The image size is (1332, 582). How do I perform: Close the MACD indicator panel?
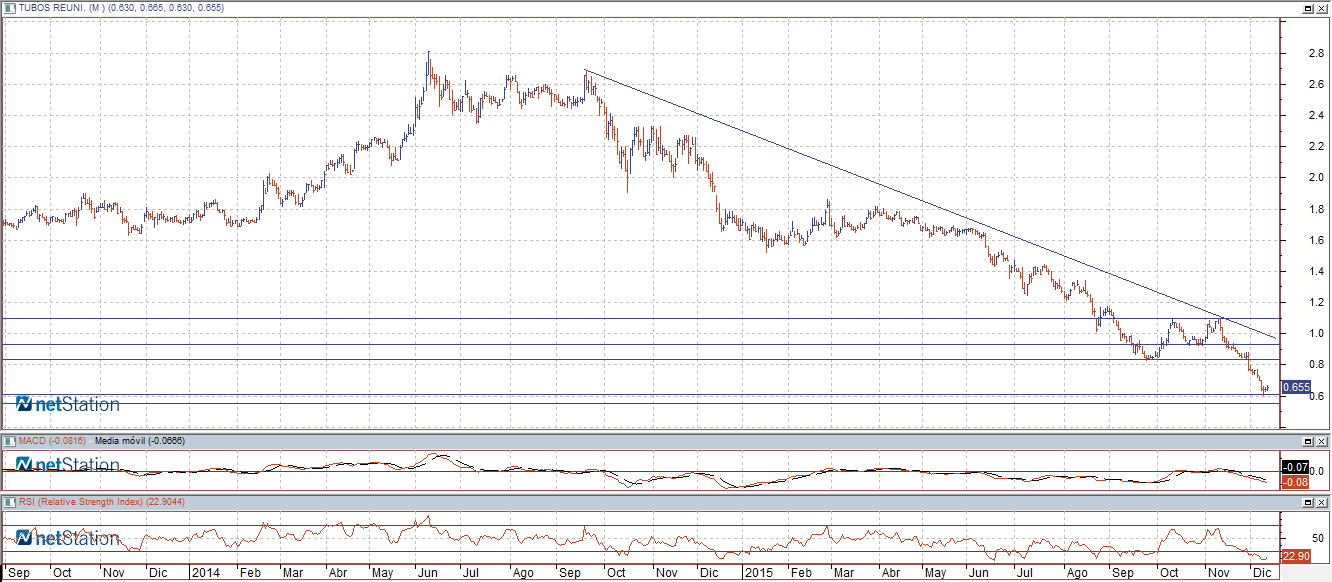(1322, 441)
